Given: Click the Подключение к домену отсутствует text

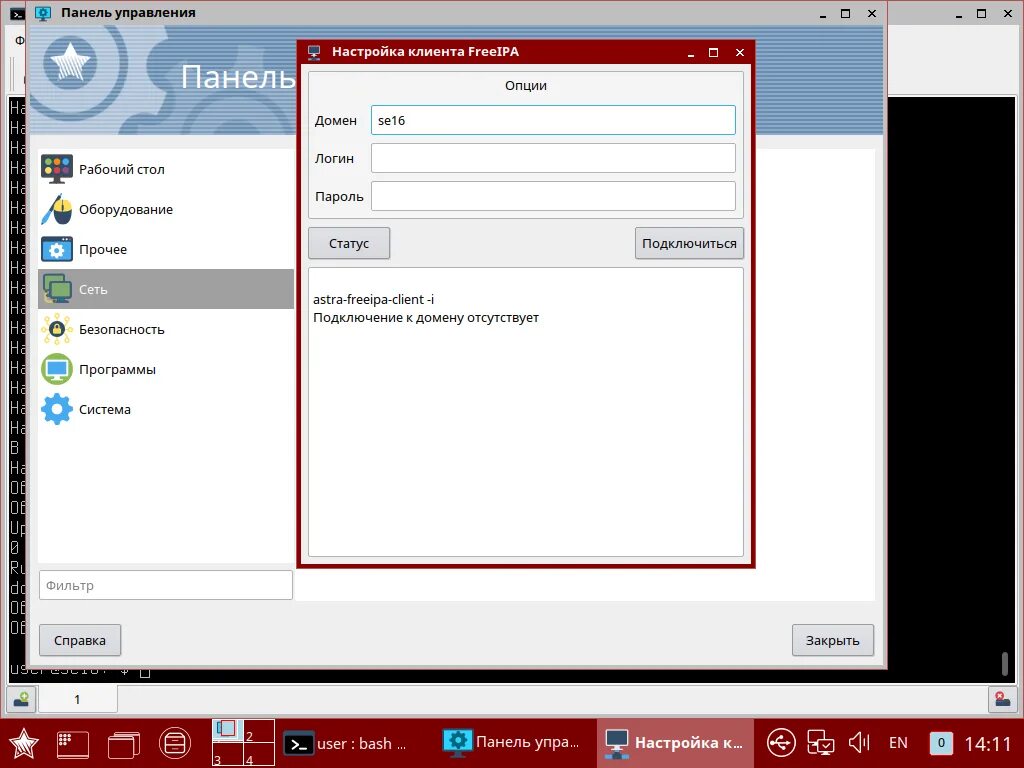Looking at the screenshot, I should tap(426, 317).
